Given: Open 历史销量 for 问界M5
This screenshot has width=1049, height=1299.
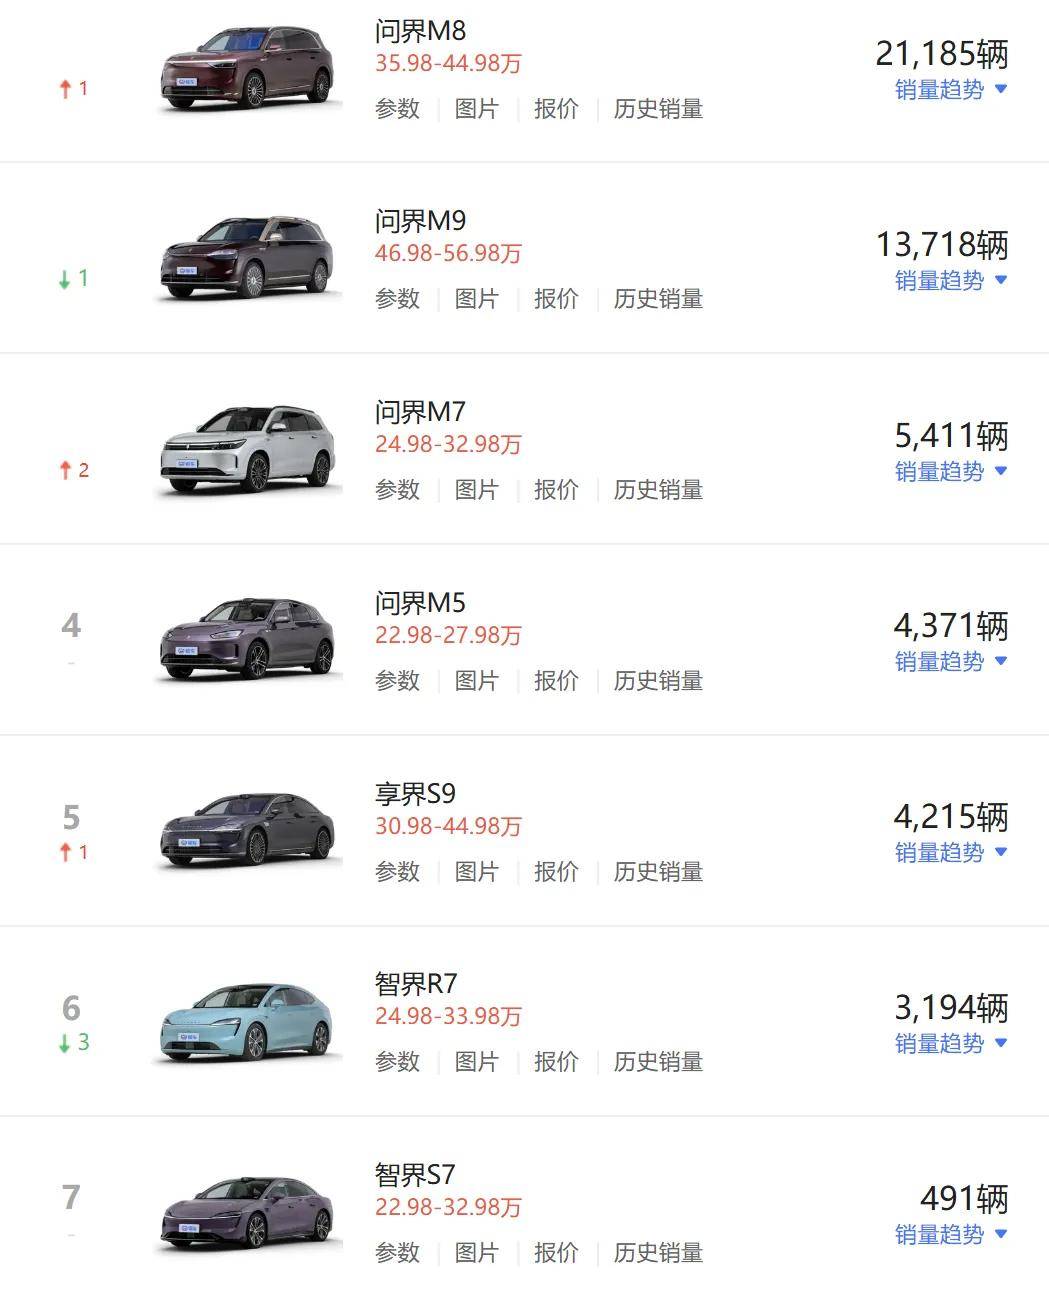Looking at the screenshot, I should pyautogui.click(x=658, y=681).
